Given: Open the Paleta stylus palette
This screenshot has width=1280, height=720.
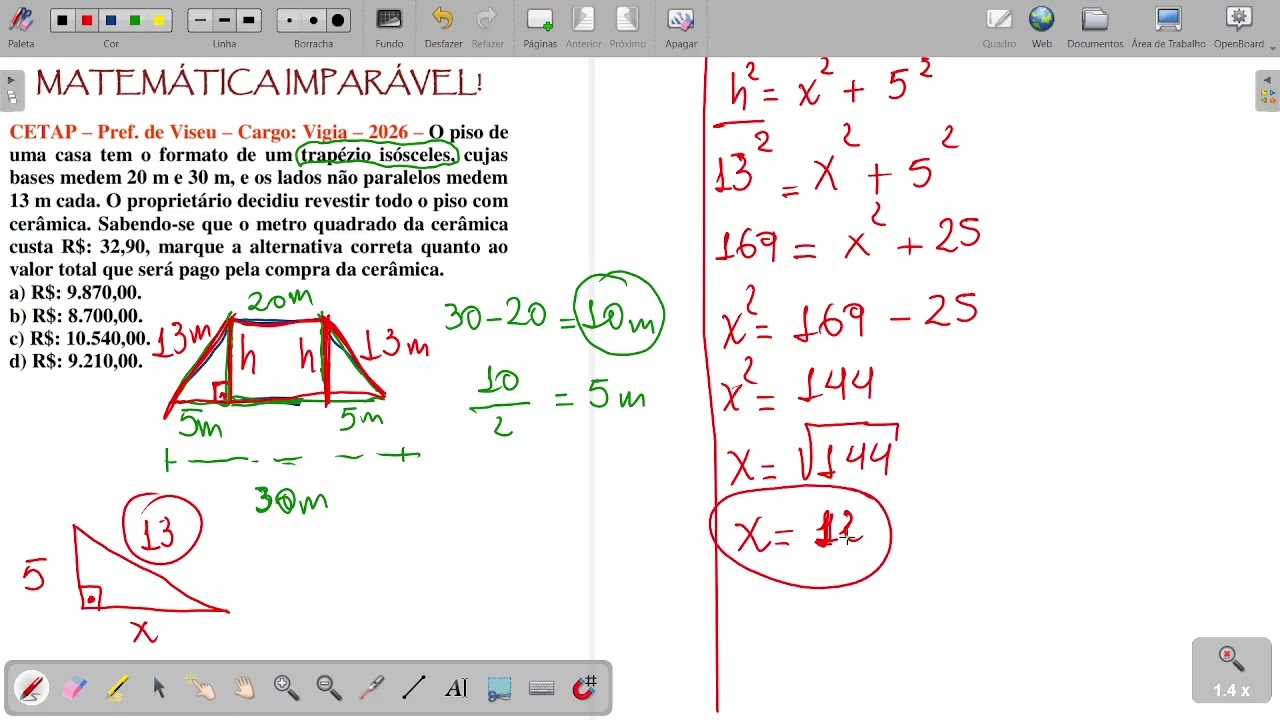Looking at the screenshot, I should point(20,27).
